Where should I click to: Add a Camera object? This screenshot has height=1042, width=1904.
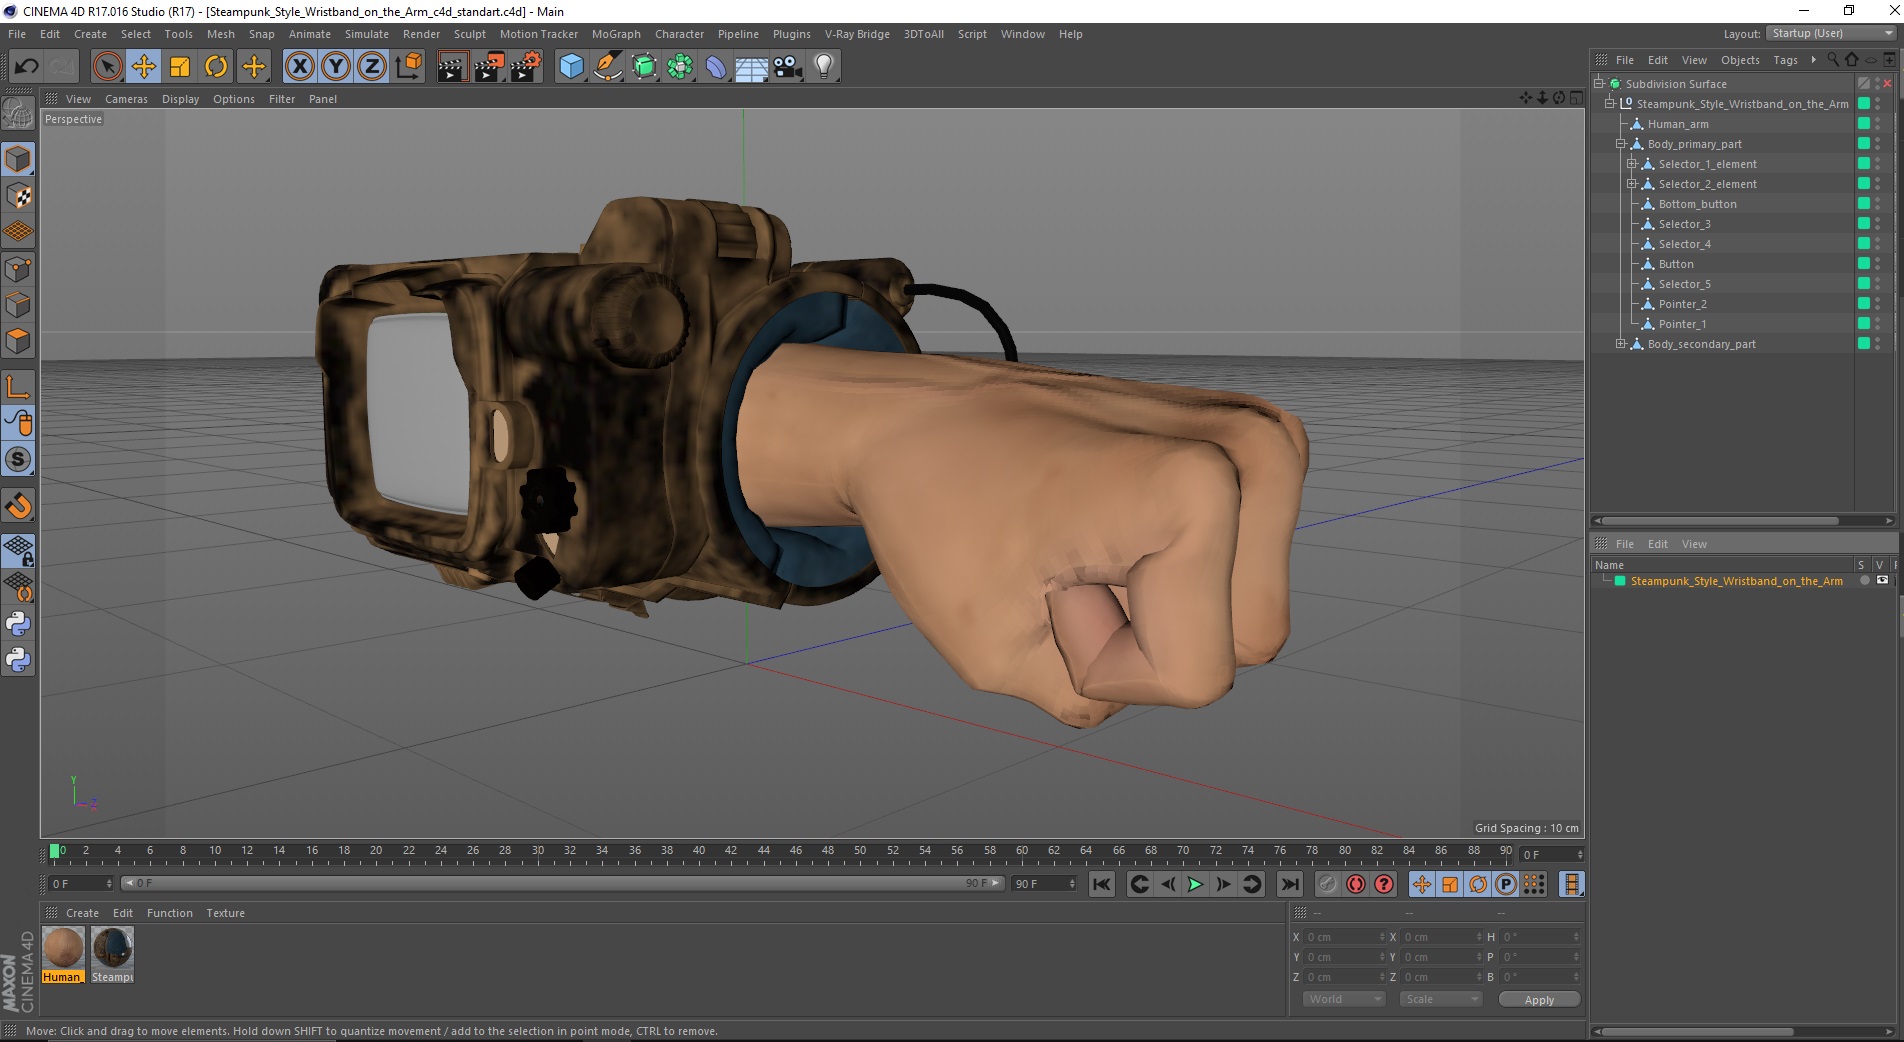pyautogui.click(x=788, y=67)
